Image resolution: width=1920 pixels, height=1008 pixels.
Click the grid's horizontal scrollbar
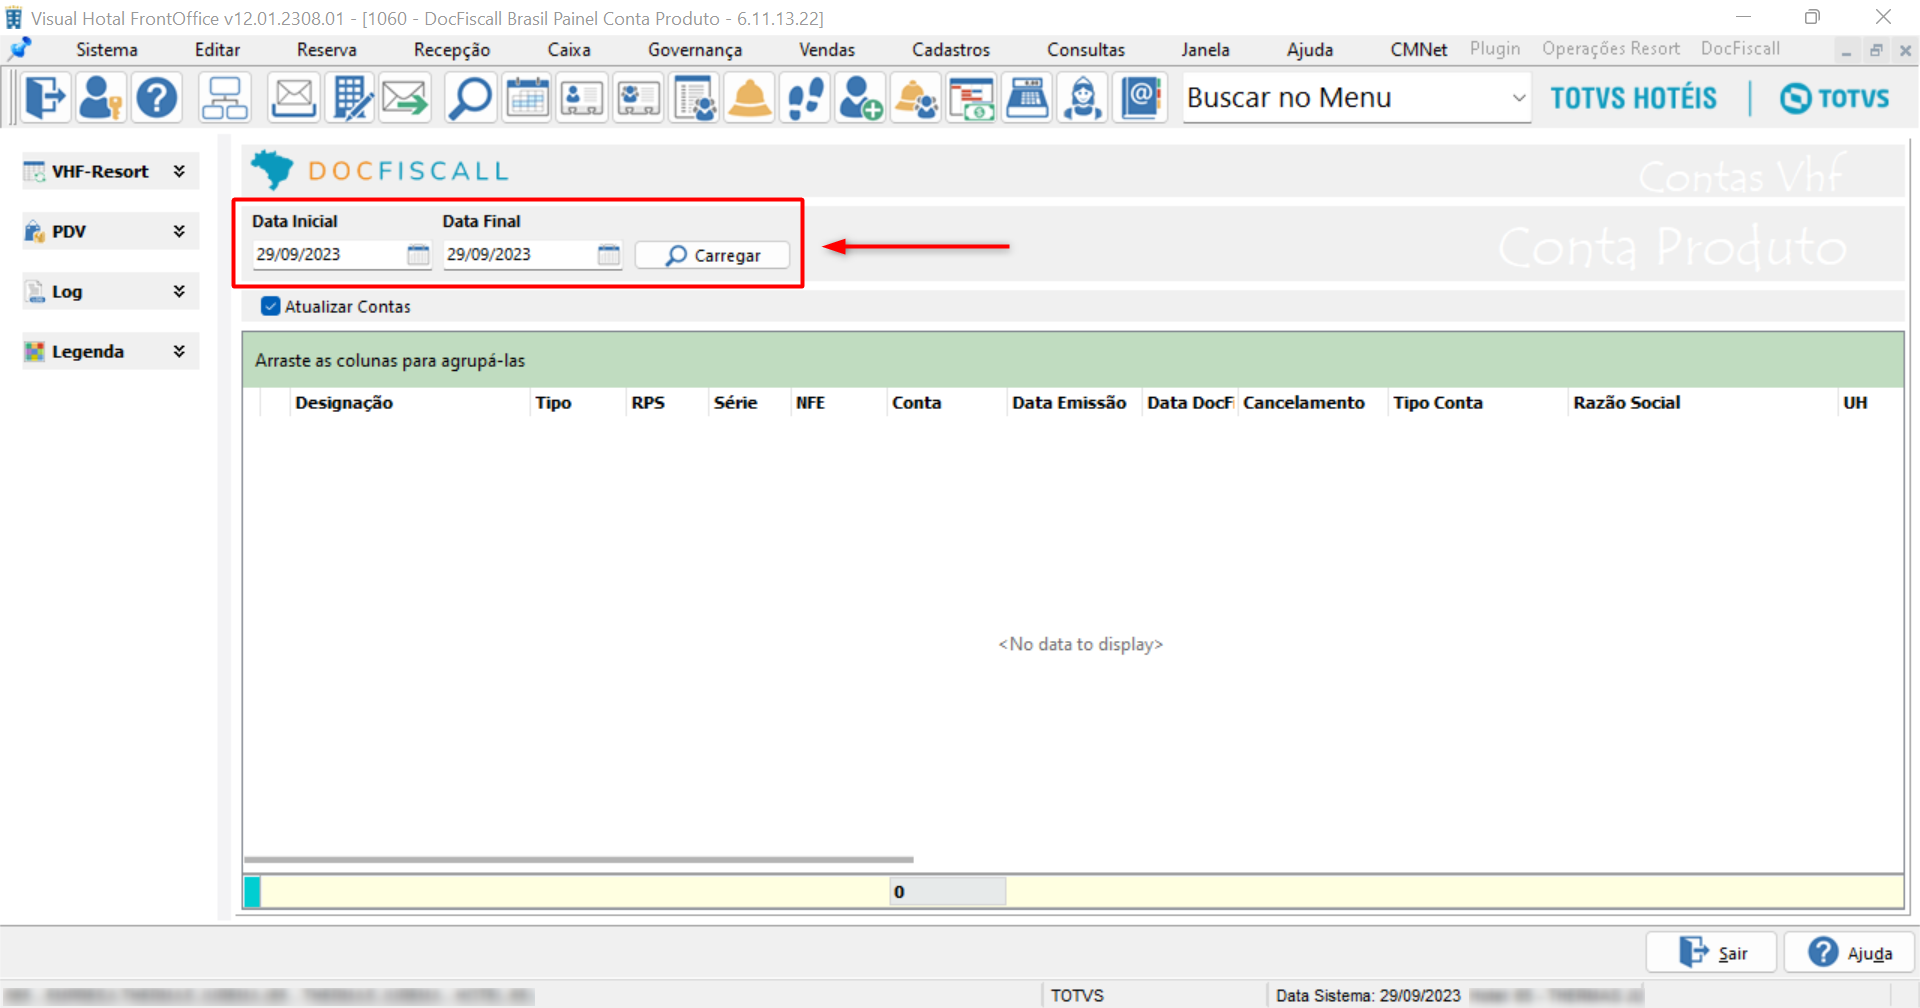[579, 859]
